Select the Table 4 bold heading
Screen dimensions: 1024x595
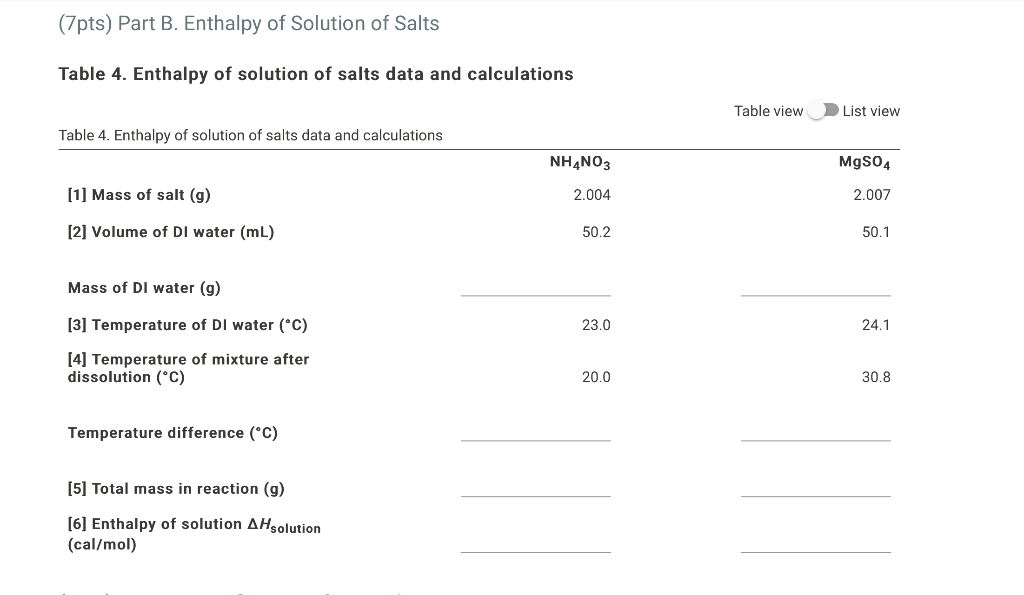pyautogui.click(x=317, y=73)
